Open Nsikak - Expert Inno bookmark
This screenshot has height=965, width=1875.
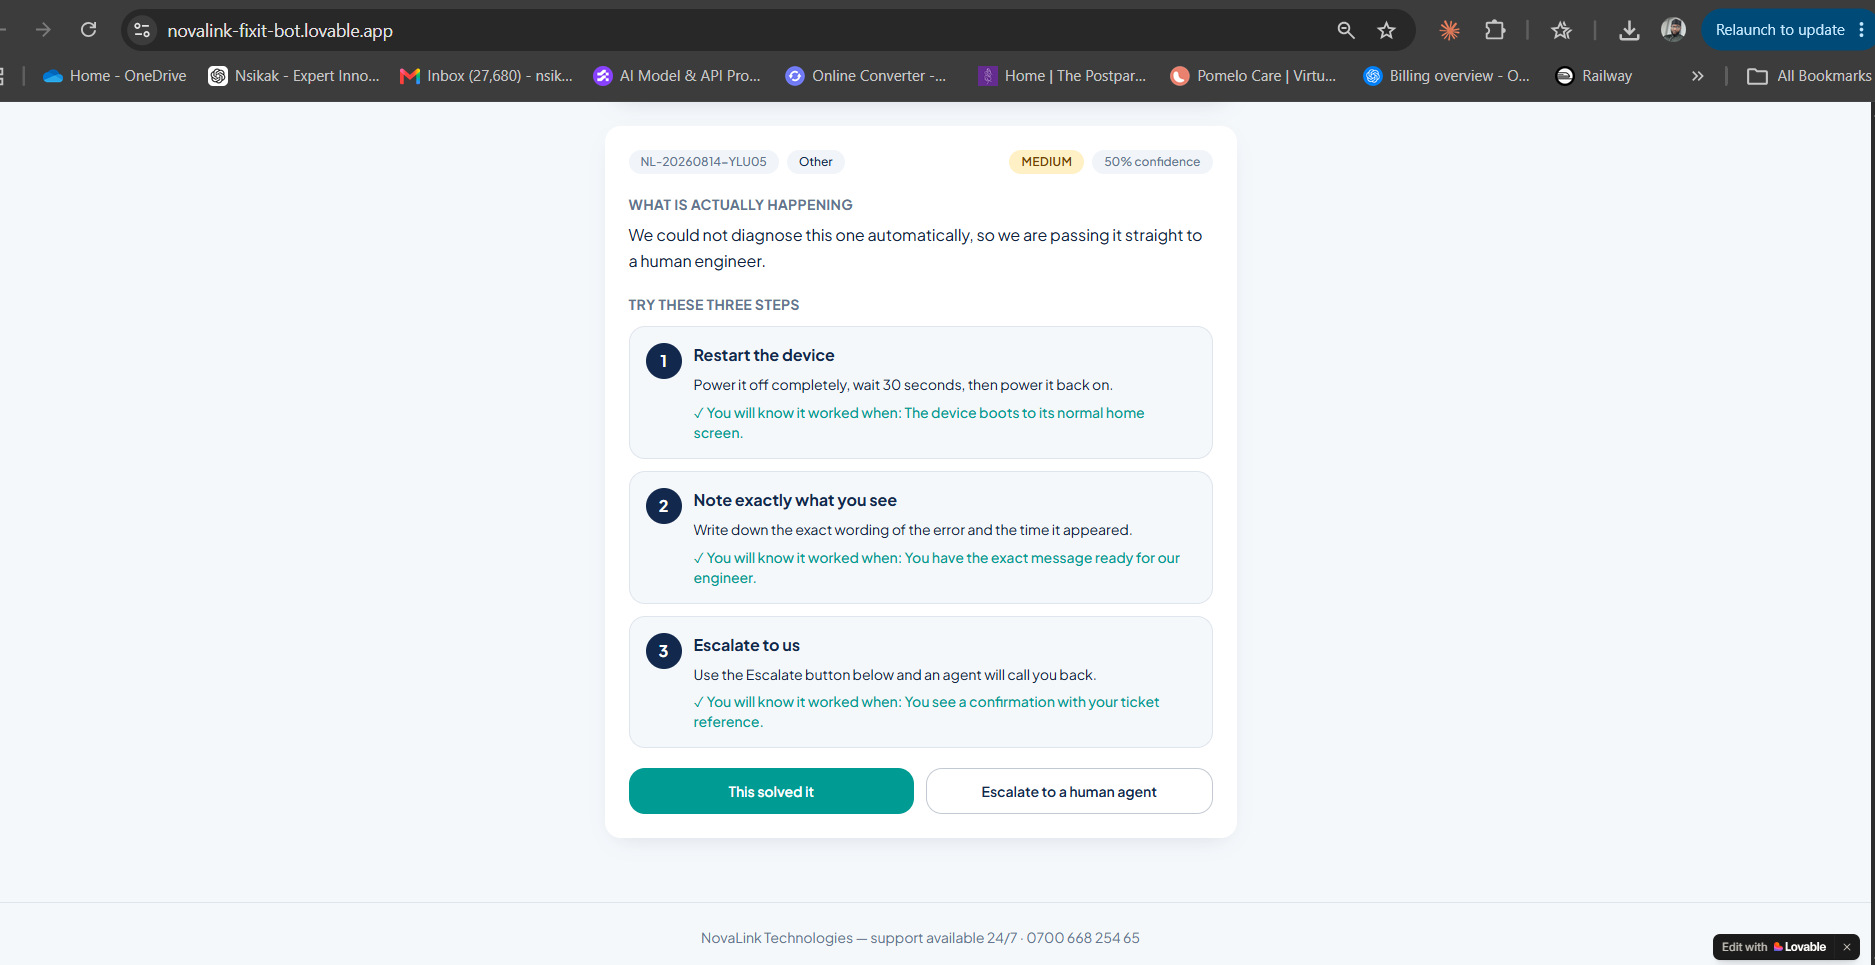click(294, 76)
